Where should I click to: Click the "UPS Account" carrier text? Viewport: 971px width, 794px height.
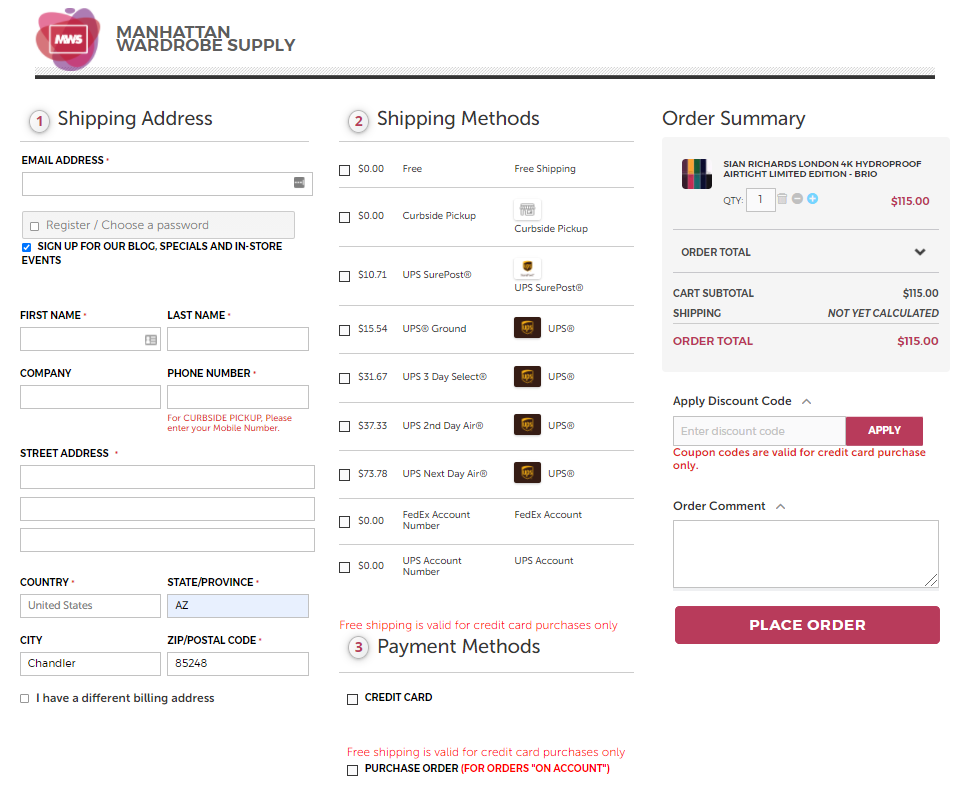544,561
